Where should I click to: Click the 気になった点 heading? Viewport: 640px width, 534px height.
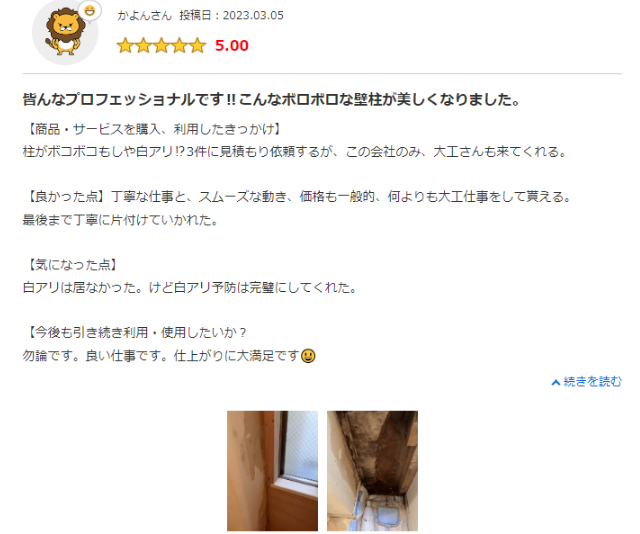(x=73, y=265)
